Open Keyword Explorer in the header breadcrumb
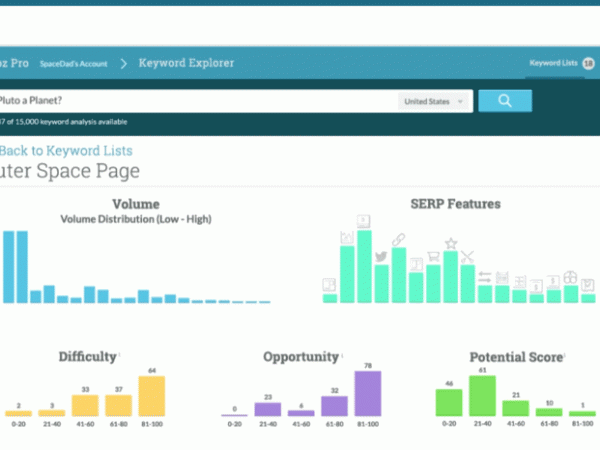The height and width of the screenshot is (450, 600). click(x=186, y=64)
